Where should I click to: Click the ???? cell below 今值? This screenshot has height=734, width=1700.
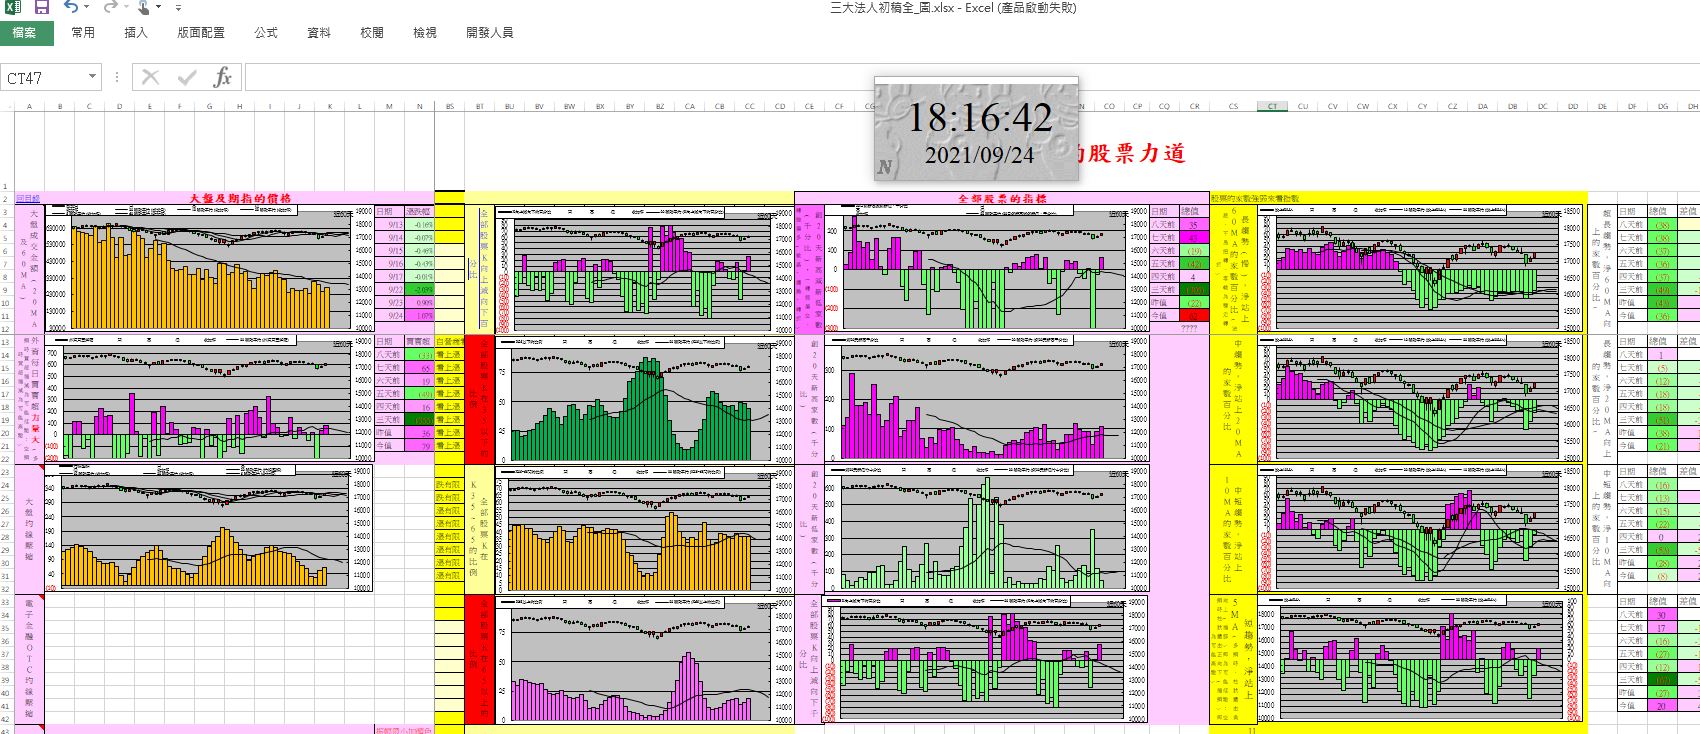(x=1190, y=329)
